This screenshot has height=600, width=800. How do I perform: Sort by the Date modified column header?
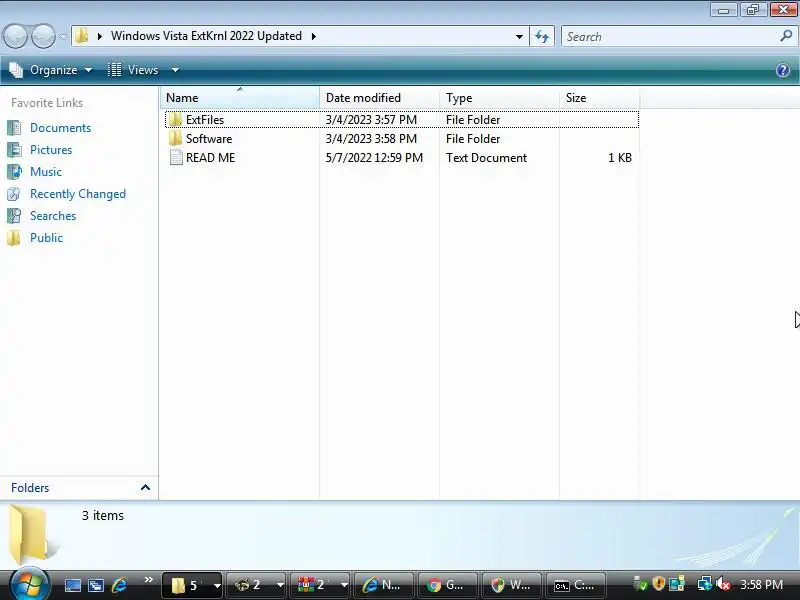(379, 97)
